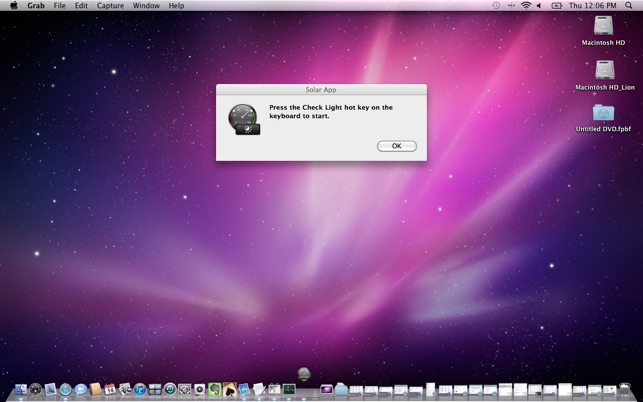Open iChat from the Dock

coord(80,389)
